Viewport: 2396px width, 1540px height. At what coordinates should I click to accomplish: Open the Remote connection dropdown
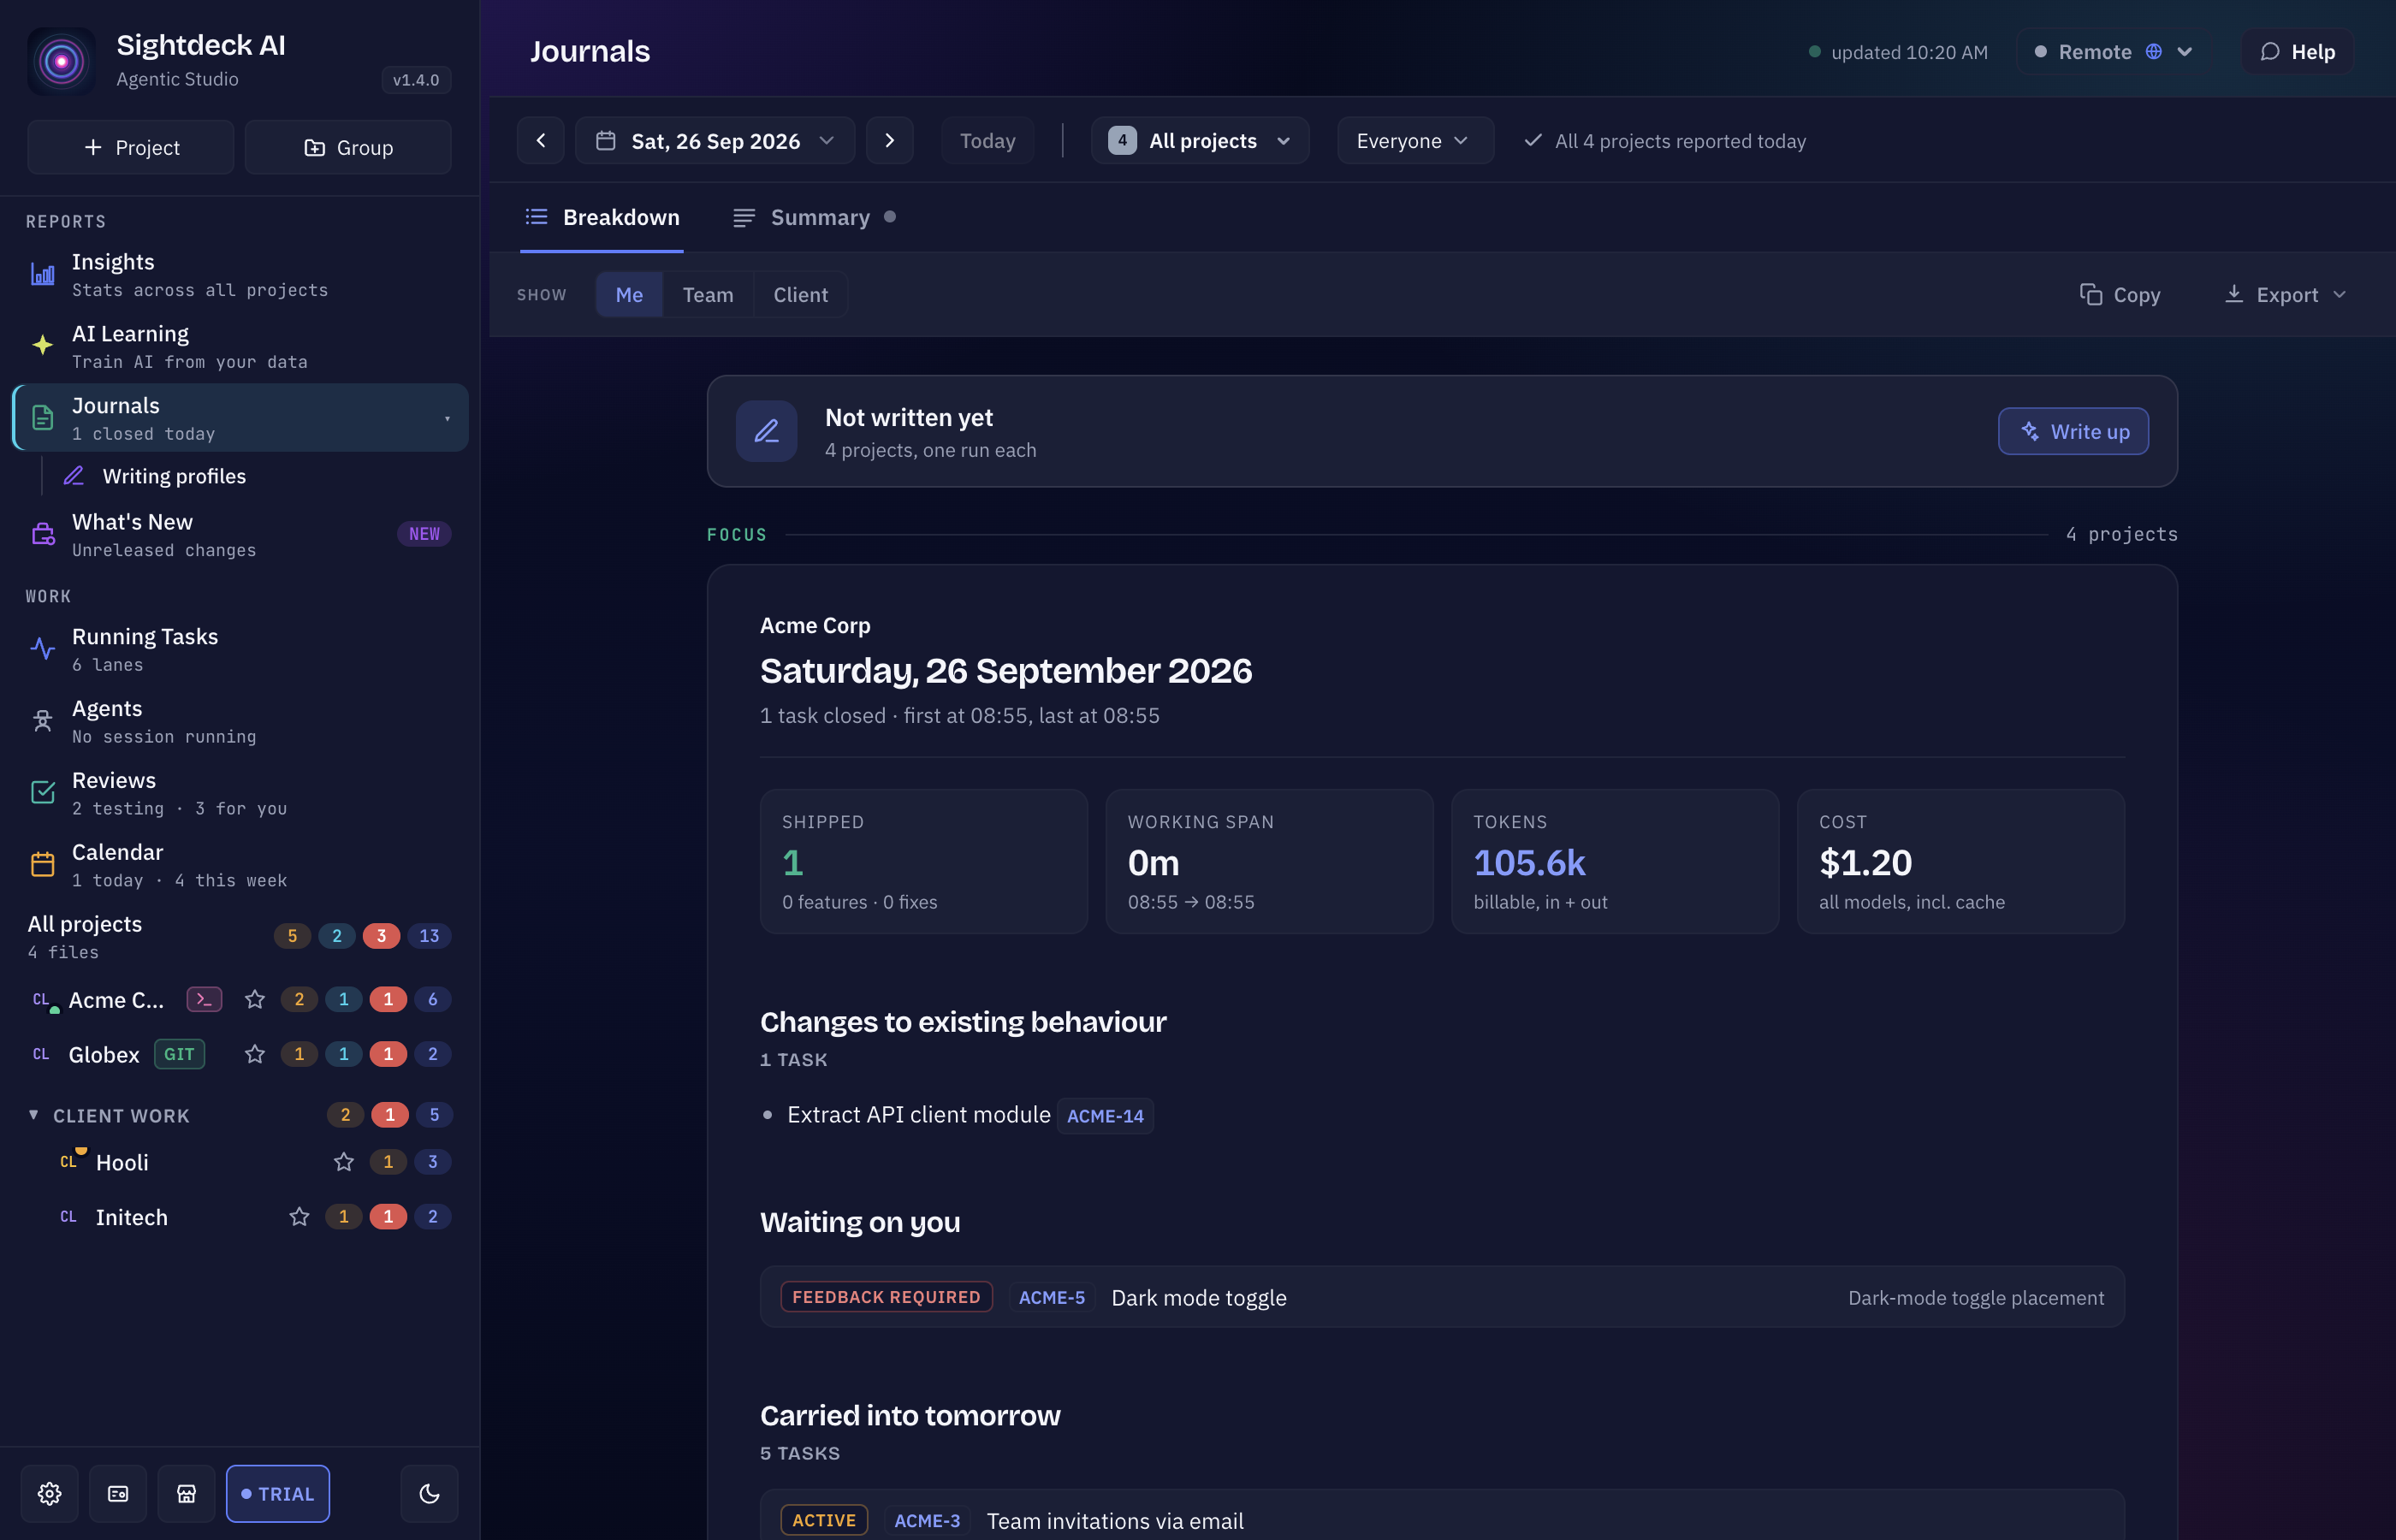click(x=2114, y=51)
